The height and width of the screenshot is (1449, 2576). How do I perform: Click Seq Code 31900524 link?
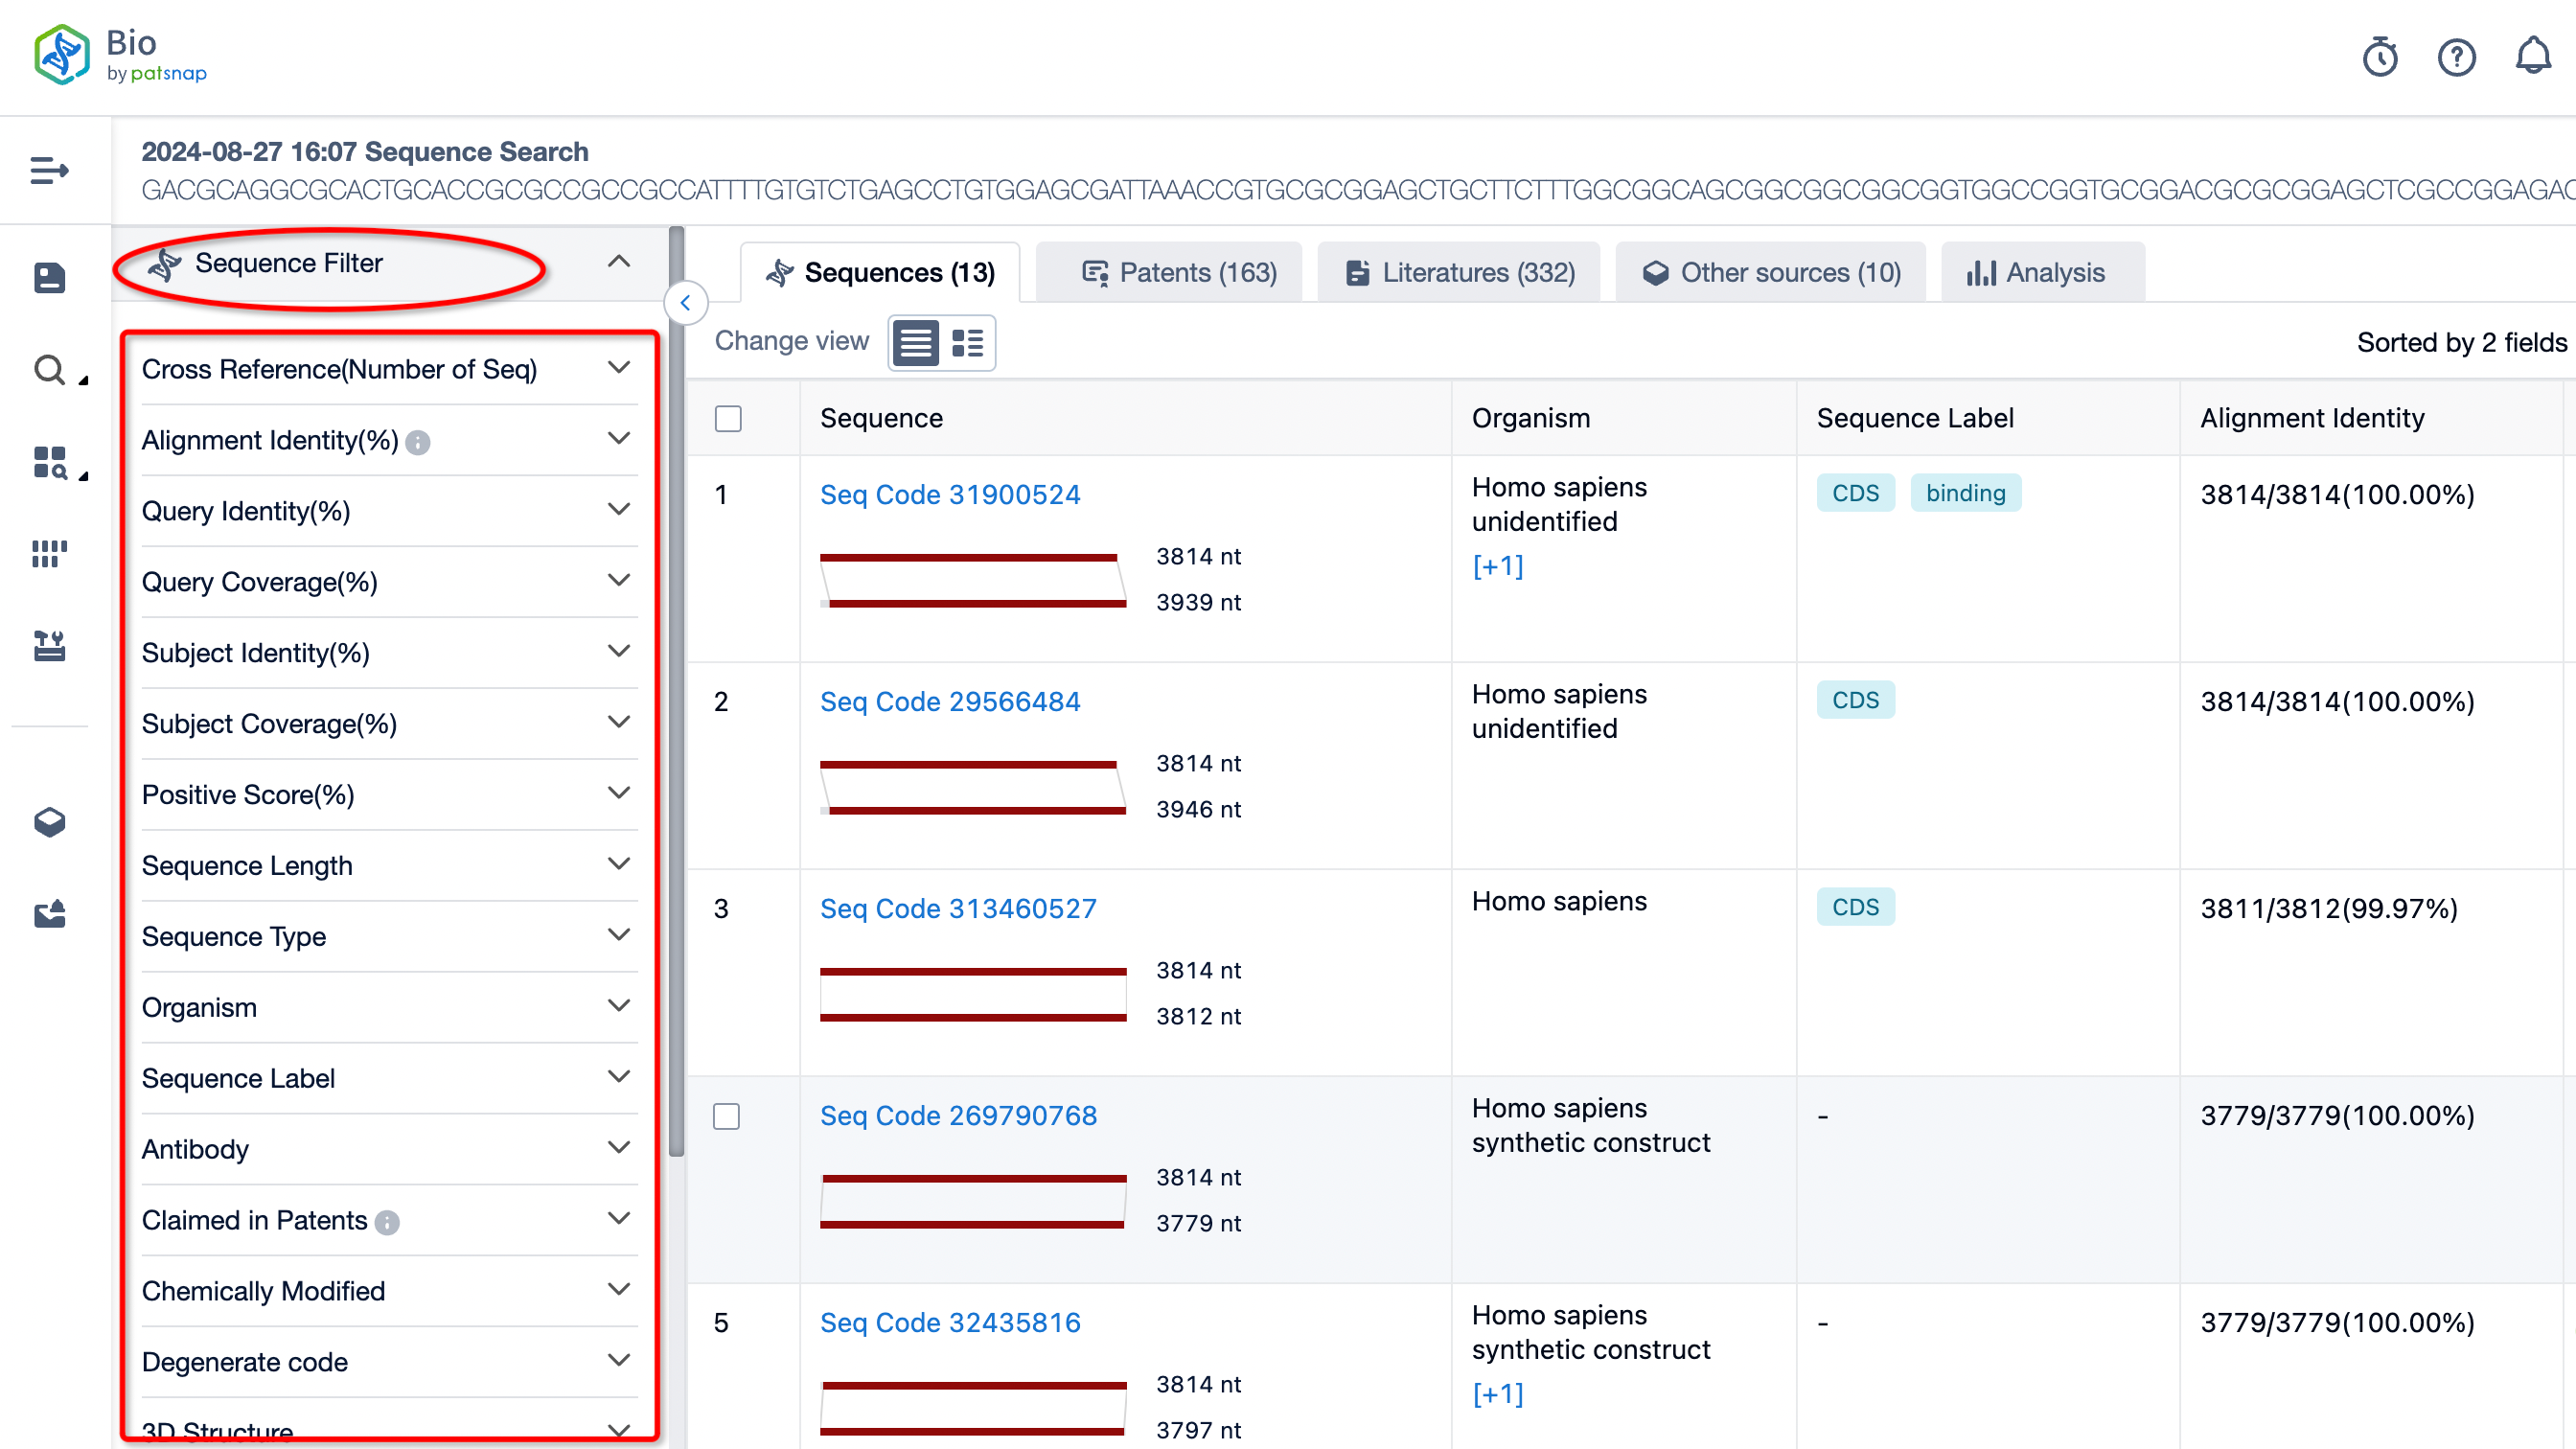(x=949, y=494)
